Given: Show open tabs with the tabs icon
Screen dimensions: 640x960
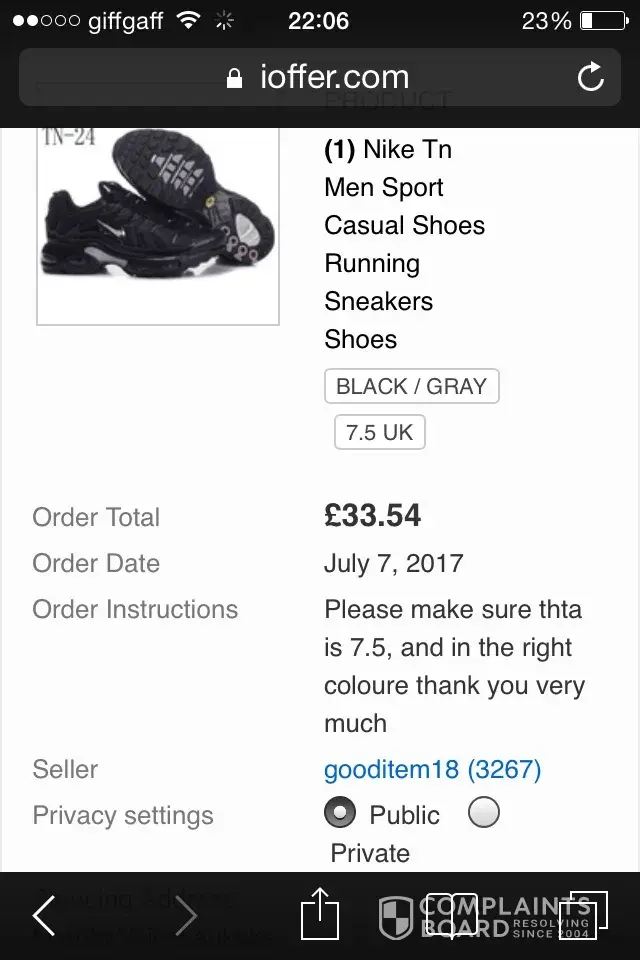Looking at the screenshot, I should pyautogui.click(x=582, y=915).
